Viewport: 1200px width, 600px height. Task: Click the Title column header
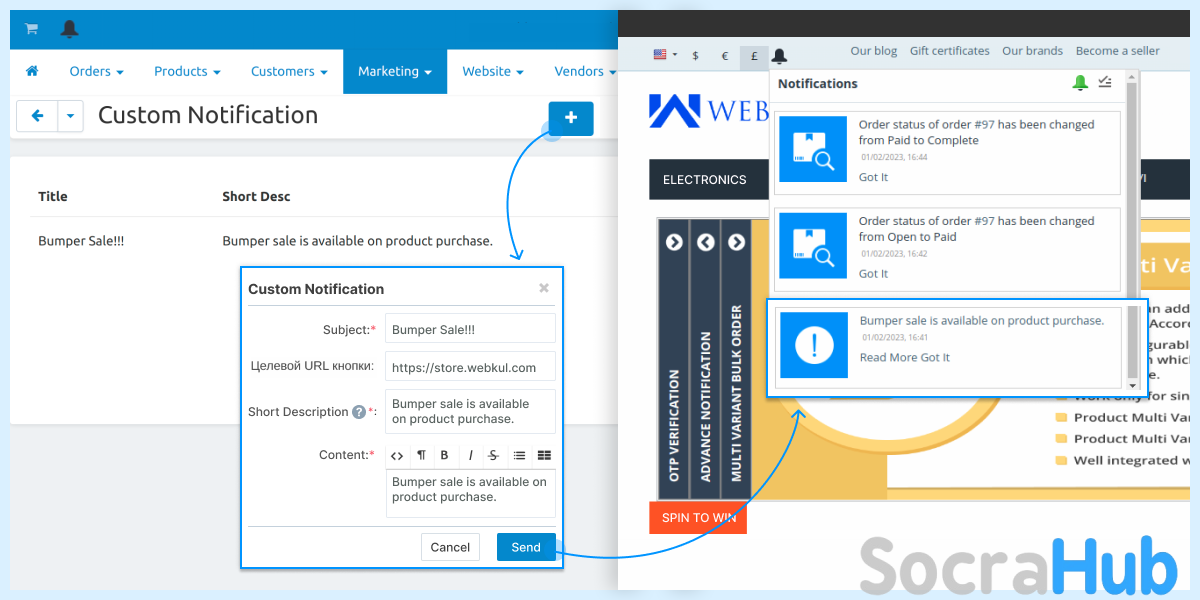tap(53, 196)
